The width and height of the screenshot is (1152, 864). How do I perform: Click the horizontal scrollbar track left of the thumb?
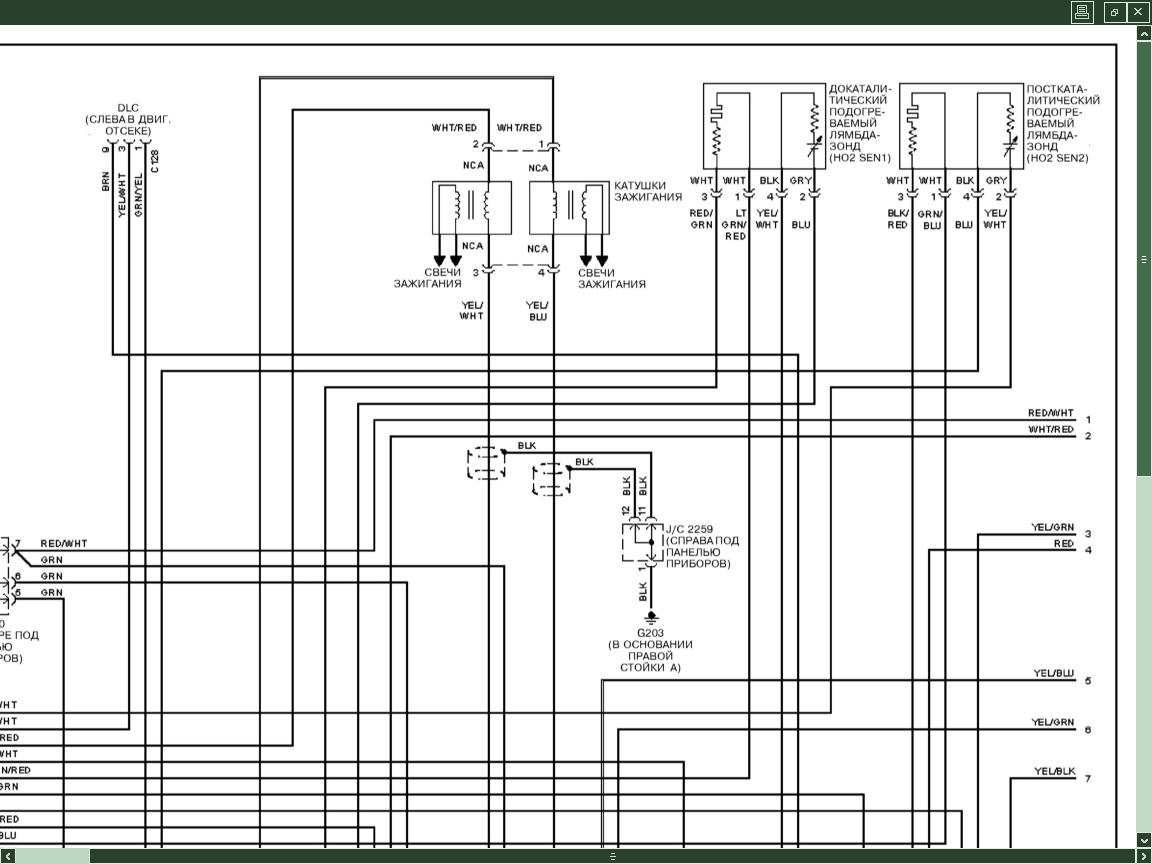point(50,856)
